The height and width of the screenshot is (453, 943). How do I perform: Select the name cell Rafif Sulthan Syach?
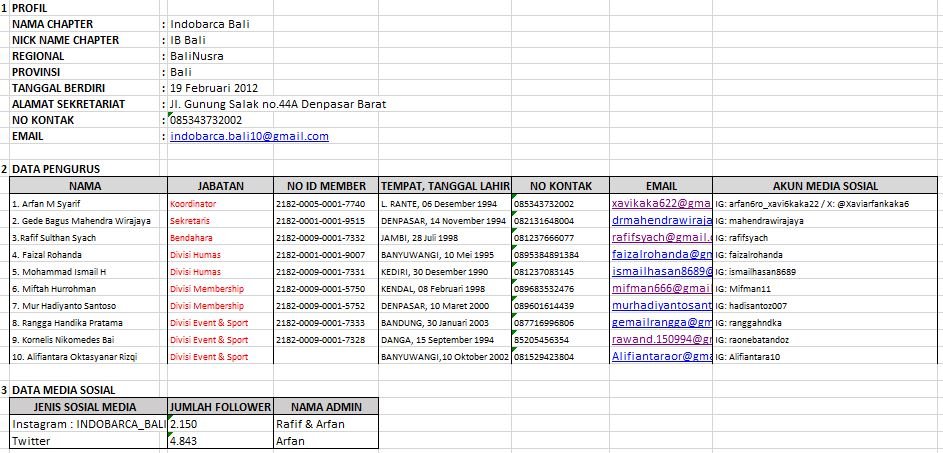88,237
